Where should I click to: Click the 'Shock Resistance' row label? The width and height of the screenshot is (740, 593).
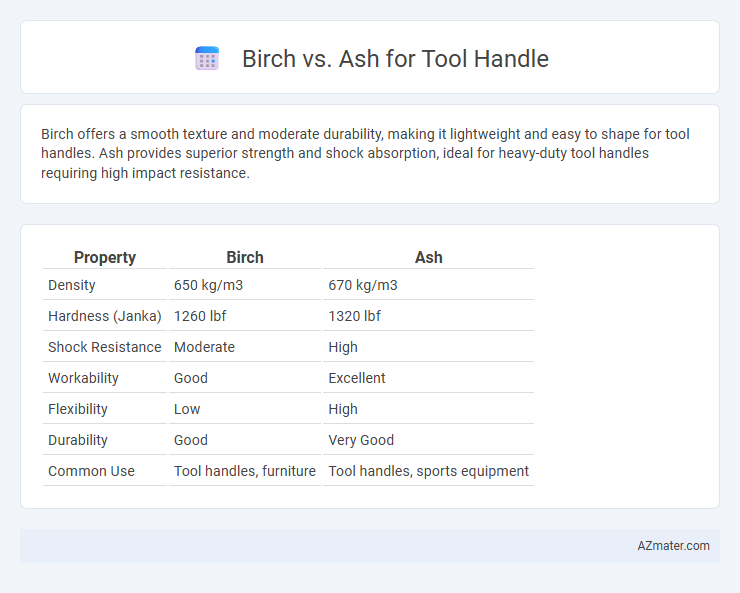(x=105, y=347)
